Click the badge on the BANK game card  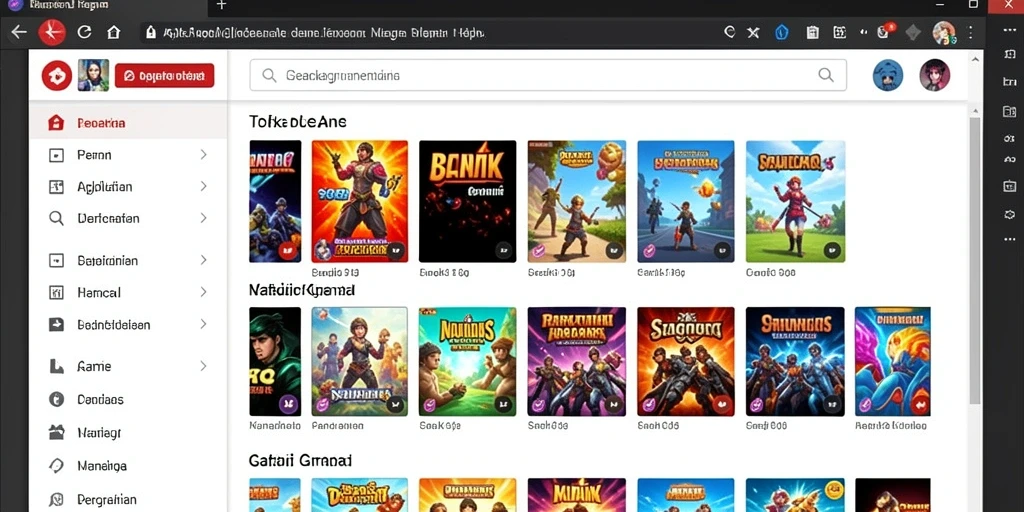click(x=502, y=249)
